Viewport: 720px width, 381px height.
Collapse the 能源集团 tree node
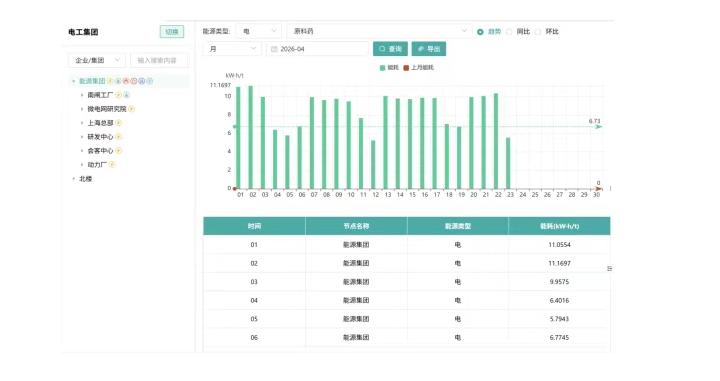click(x=73, y=81)
